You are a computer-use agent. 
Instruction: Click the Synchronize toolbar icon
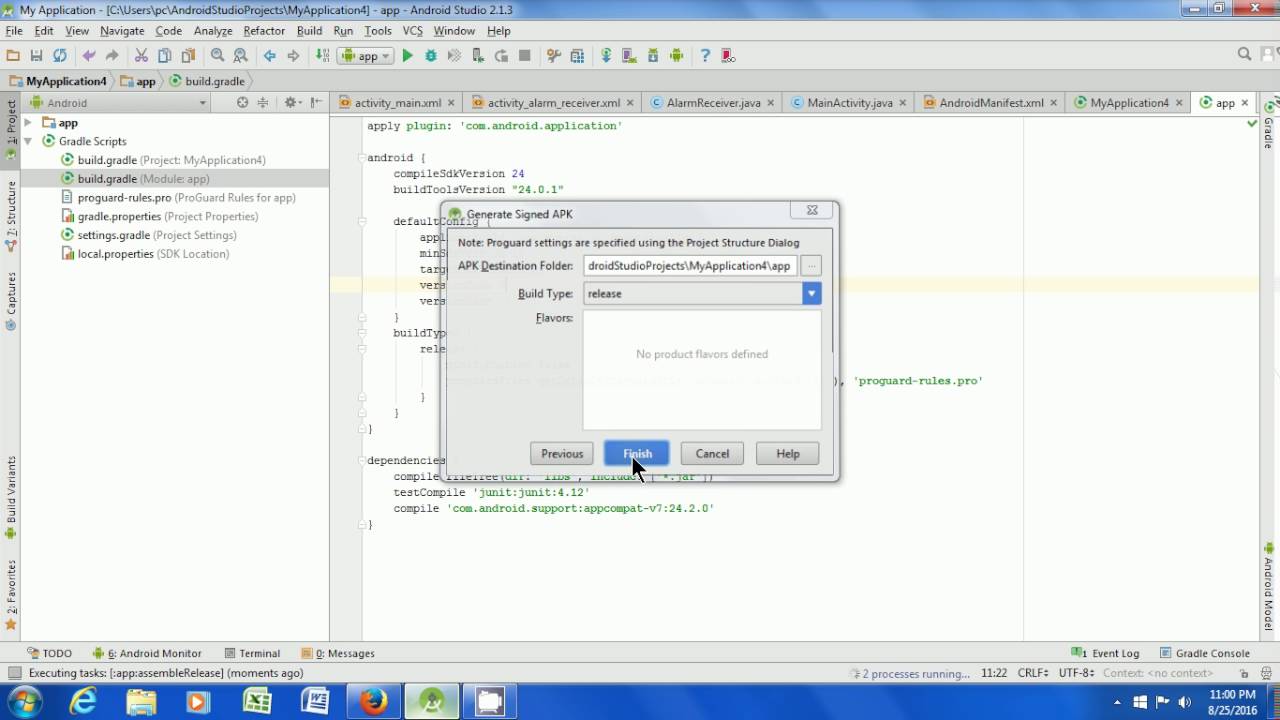tap(60, 56)
